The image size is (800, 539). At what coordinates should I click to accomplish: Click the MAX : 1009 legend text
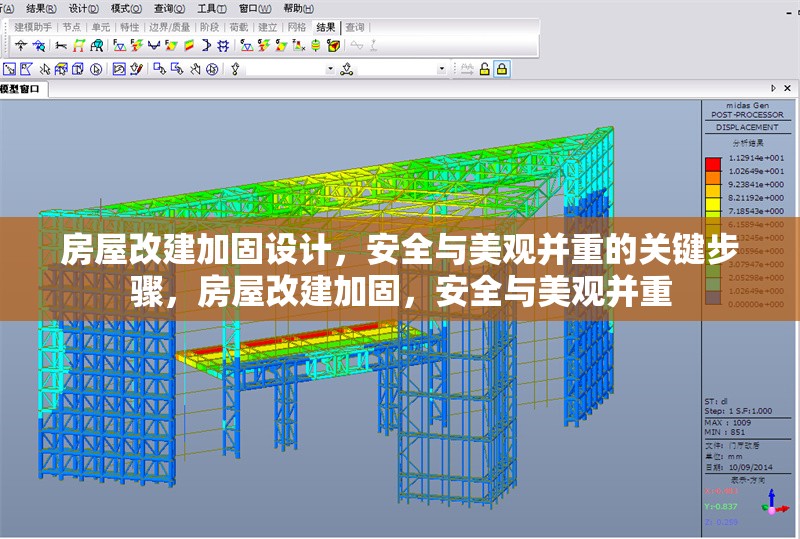click(x=728, y=423)
